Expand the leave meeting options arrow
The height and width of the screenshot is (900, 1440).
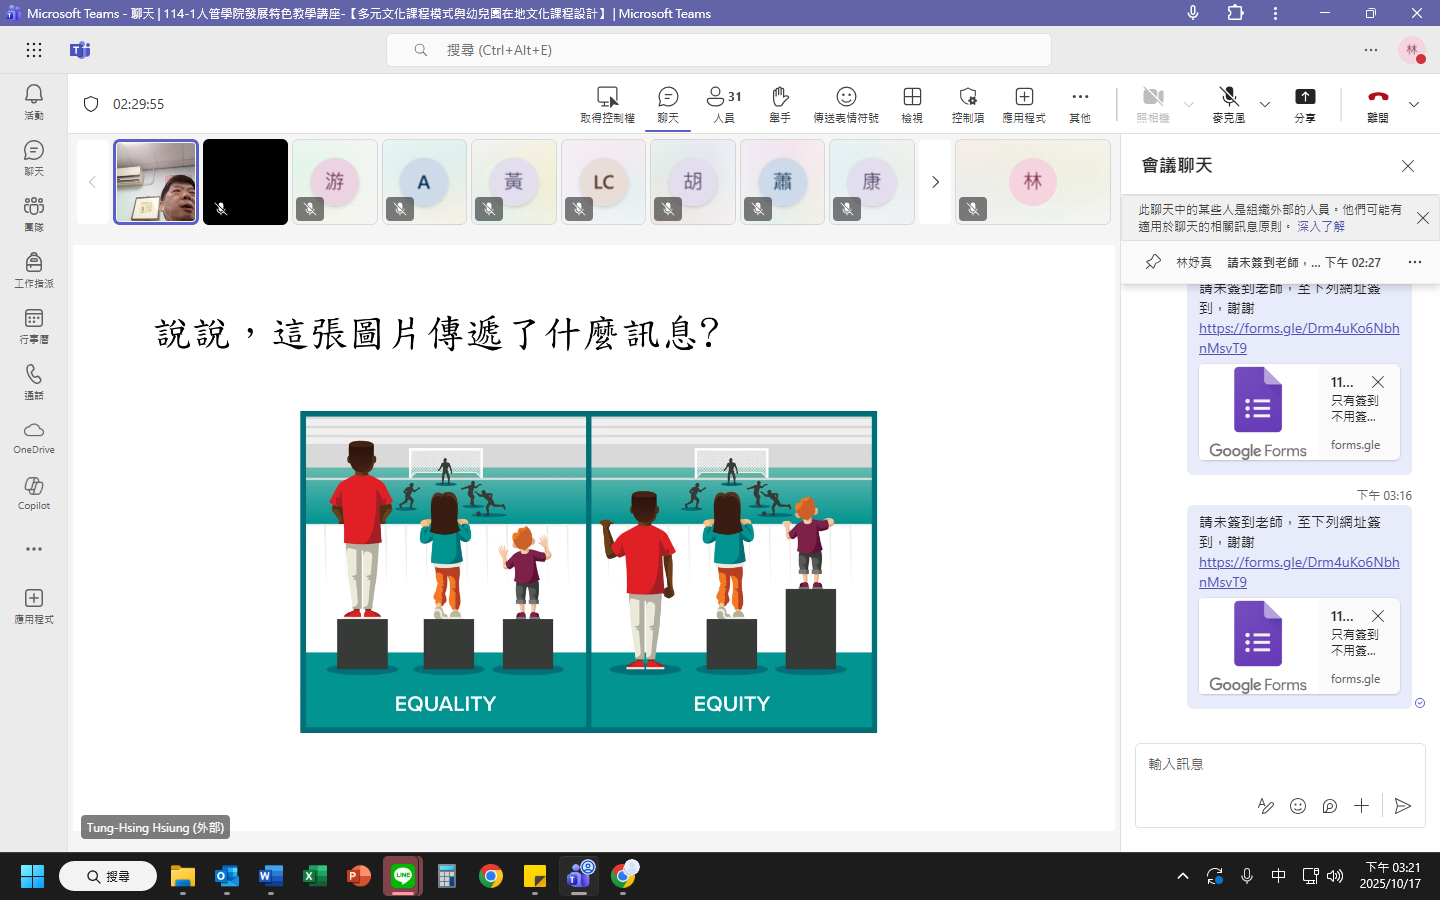tap(1414, 104)
